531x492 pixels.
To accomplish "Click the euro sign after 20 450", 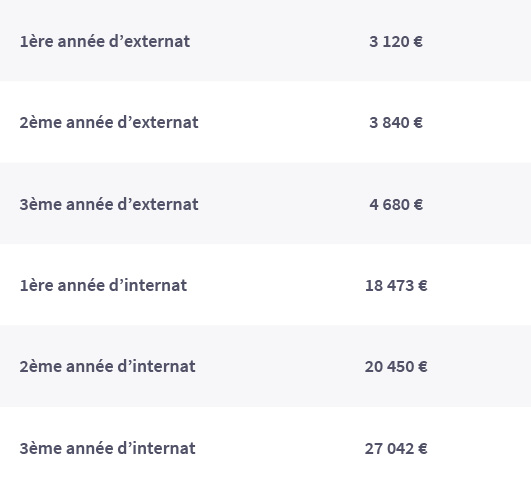I will 423,366.
